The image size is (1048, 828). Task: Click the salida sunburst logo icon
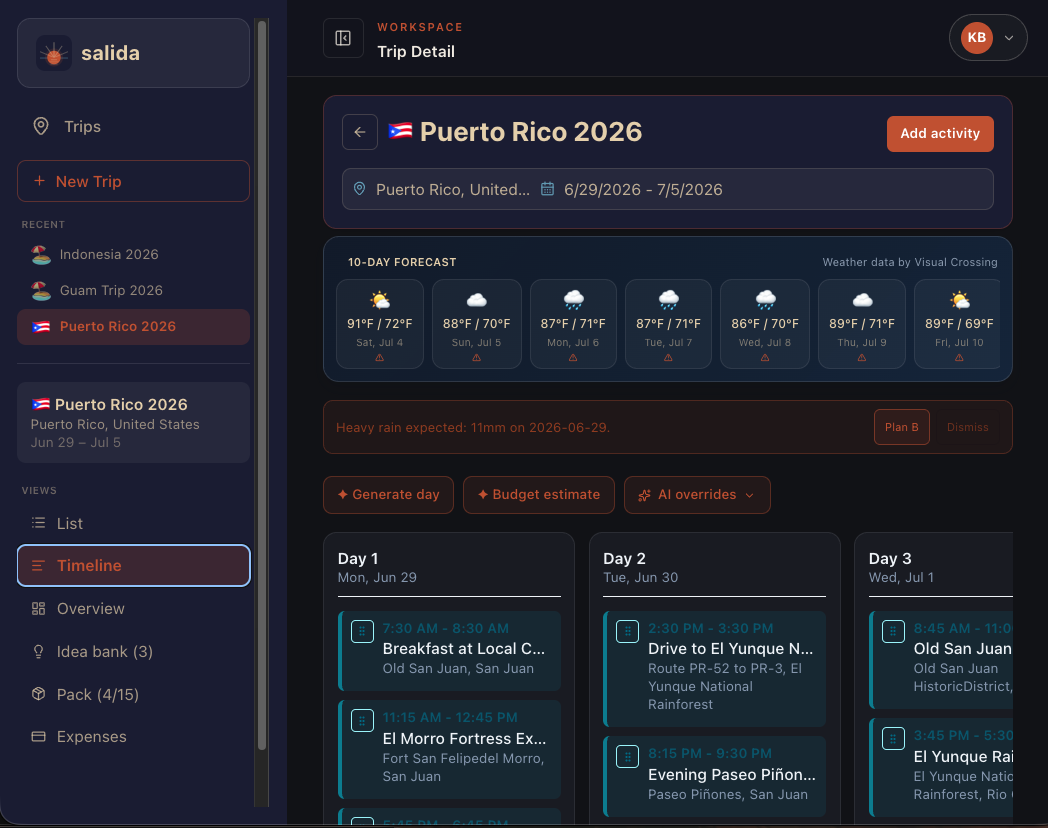pos(53,53)
